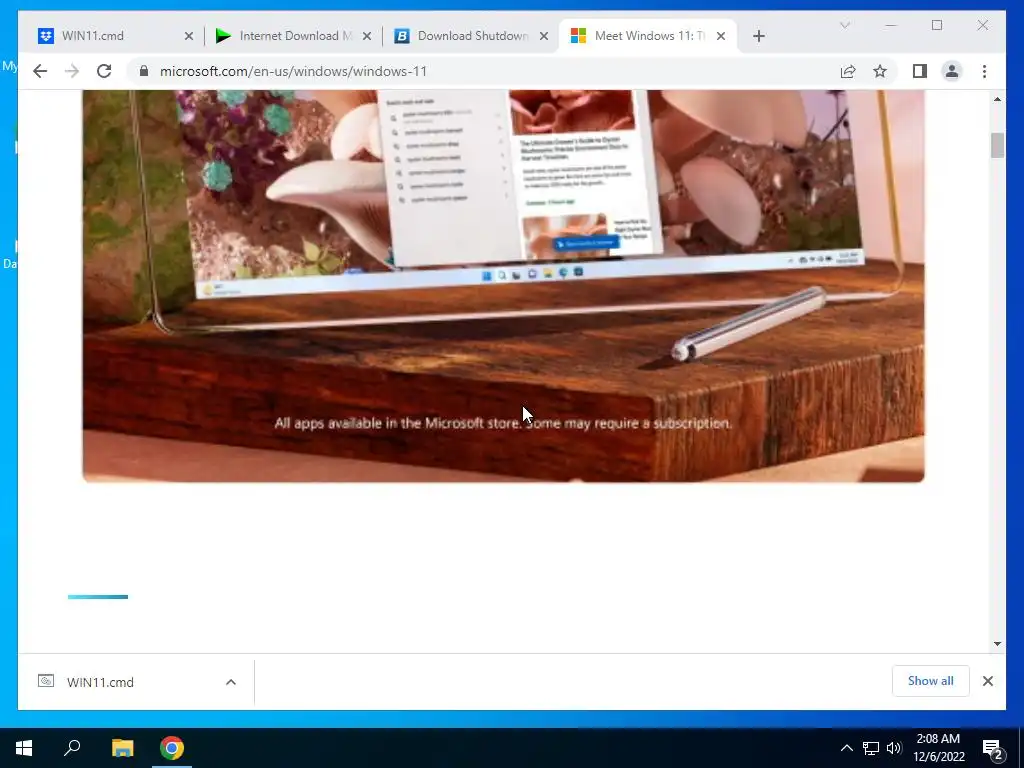
Task: Close the Download Shutdown tab
Action: pyautogui.click(x=544, y=36)
